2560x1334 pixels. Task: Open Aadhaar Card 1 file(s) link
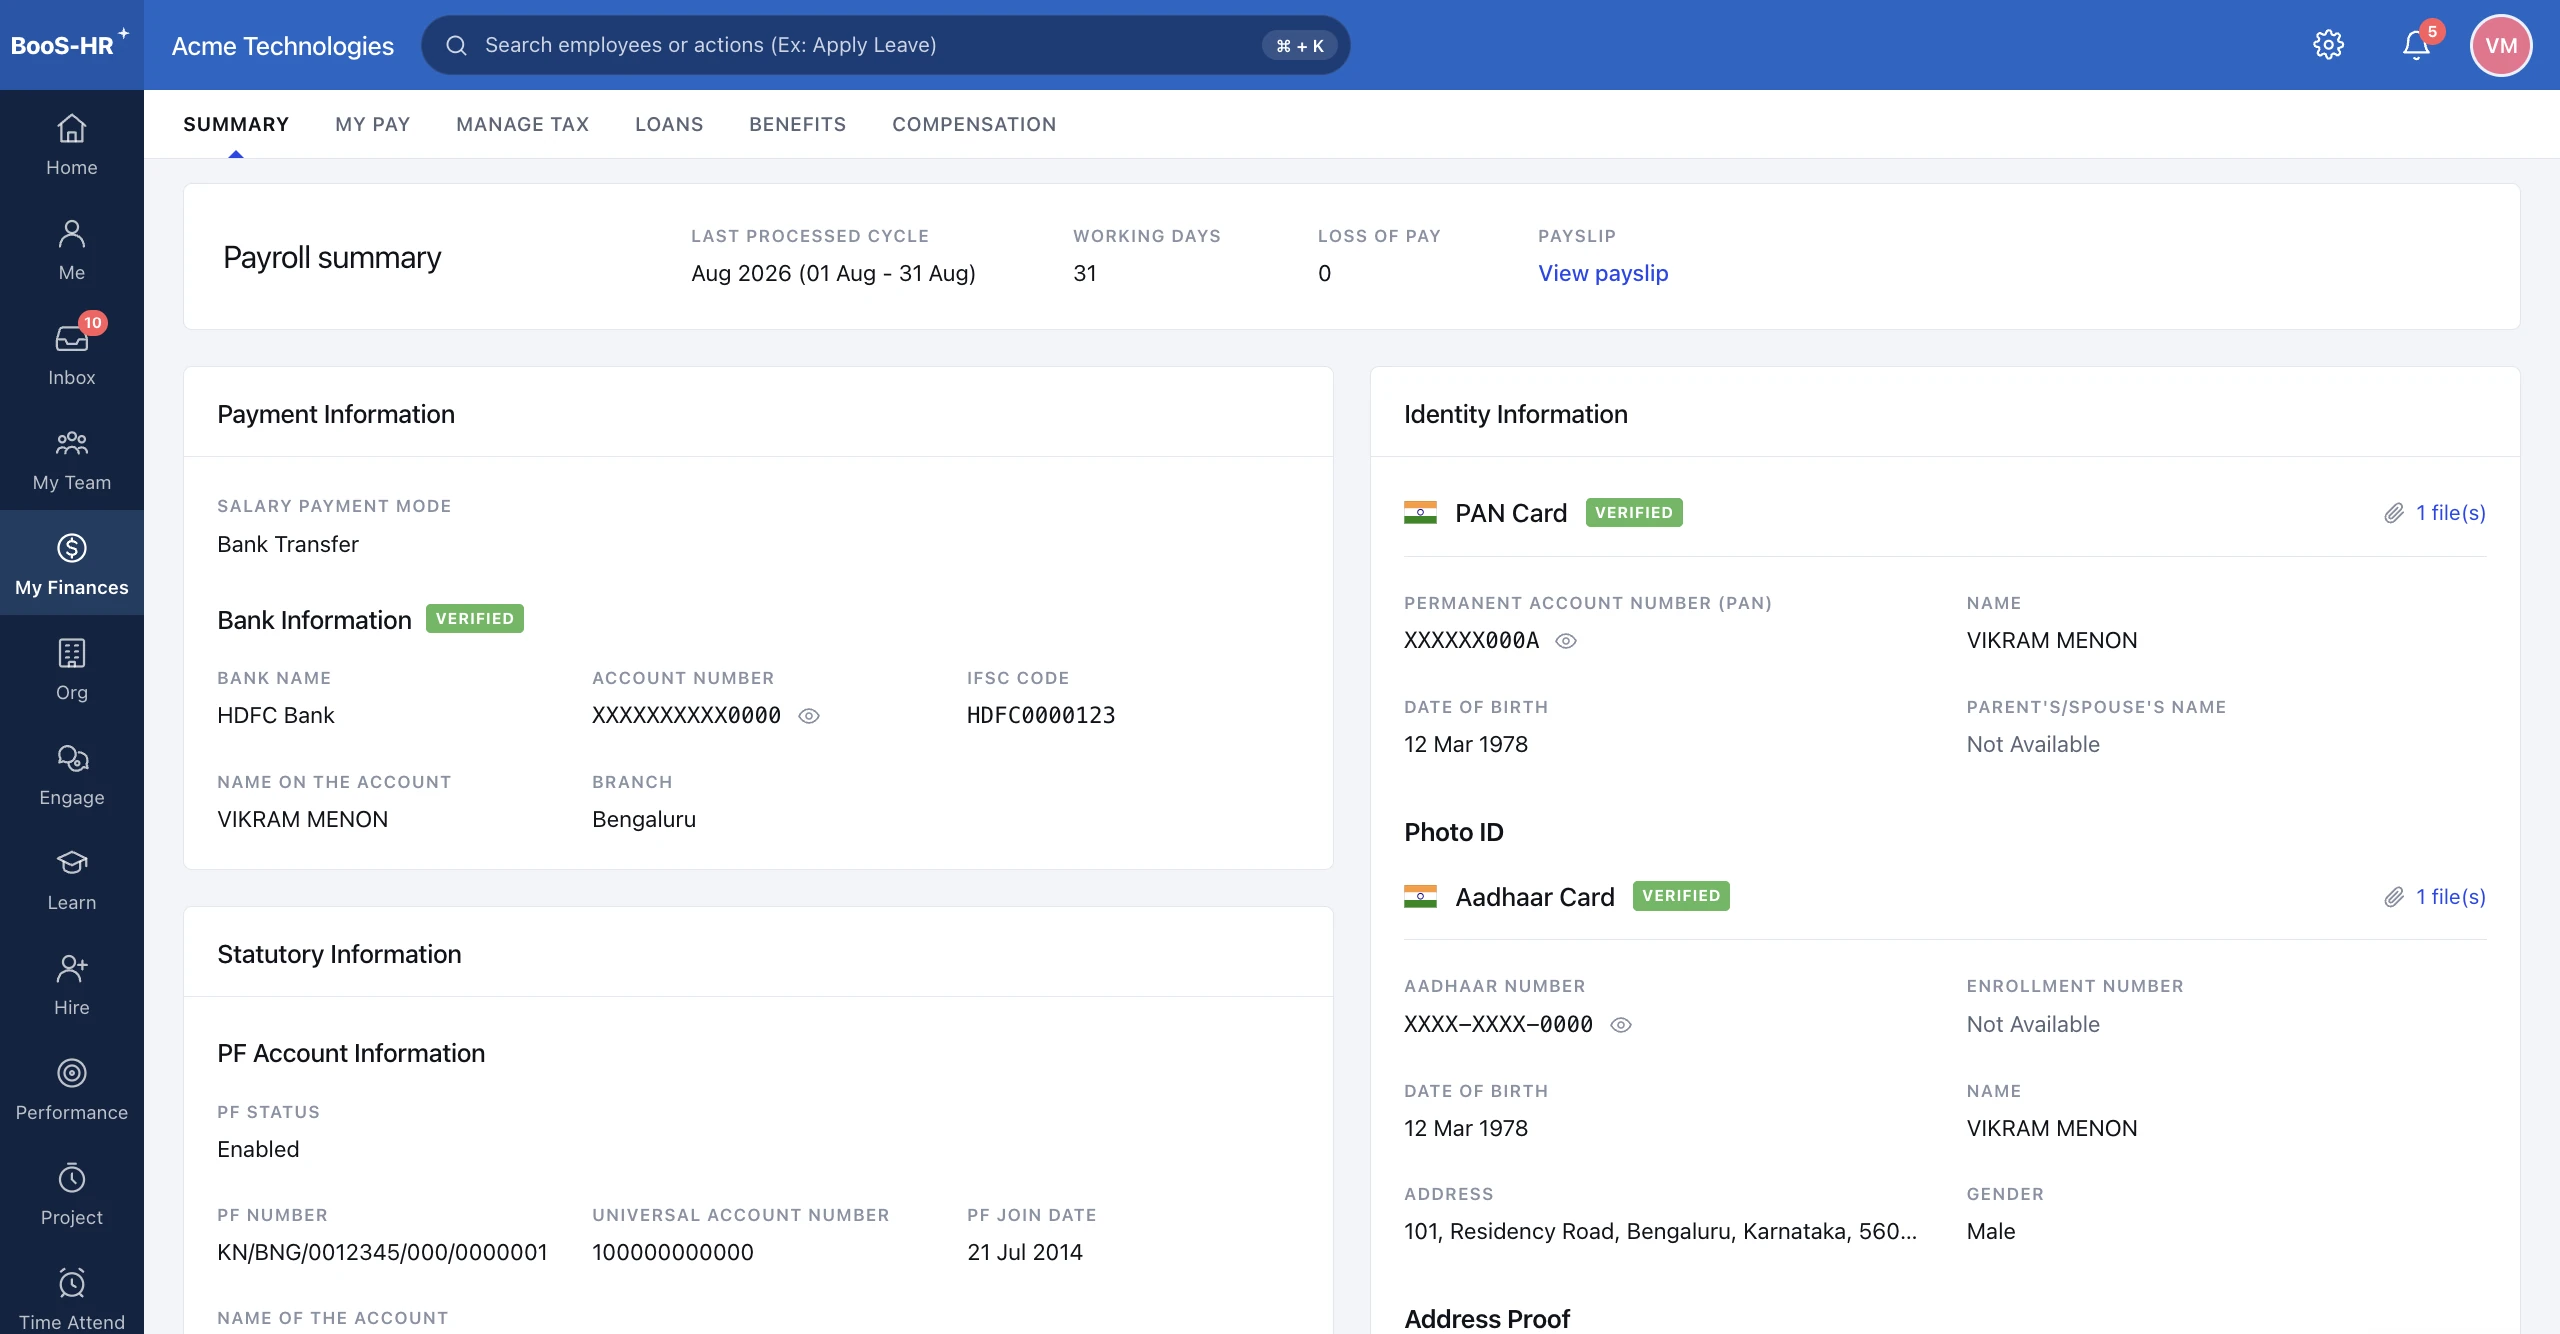click(2451, 897)
